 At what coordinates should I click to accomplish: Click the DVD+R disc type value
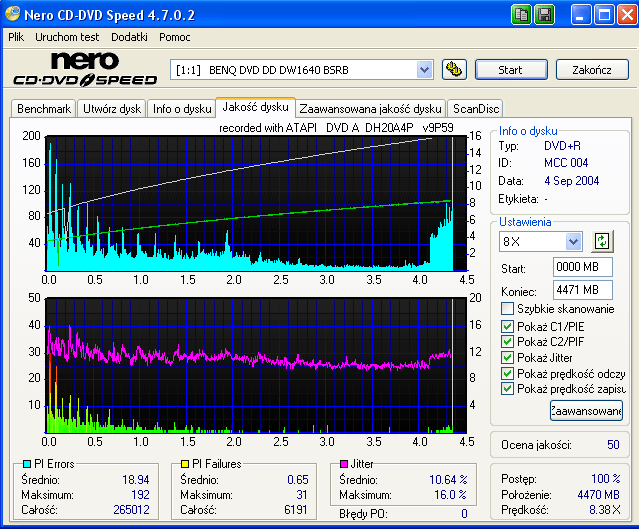562,145
